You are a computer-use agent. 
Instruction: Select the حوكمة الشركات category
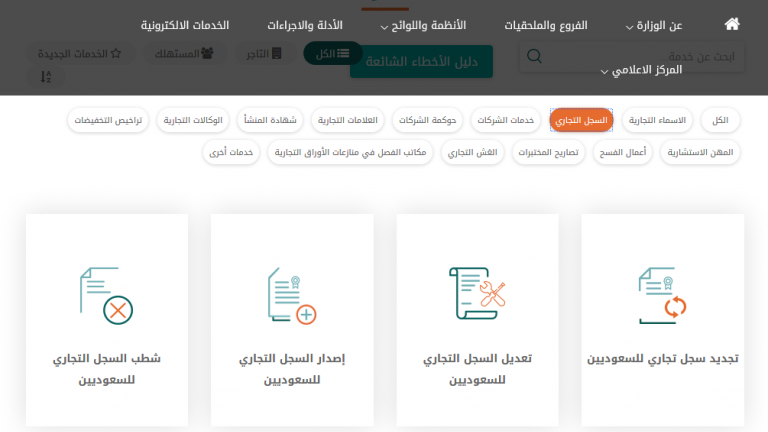pyautogui.click(x=427, y=120)
